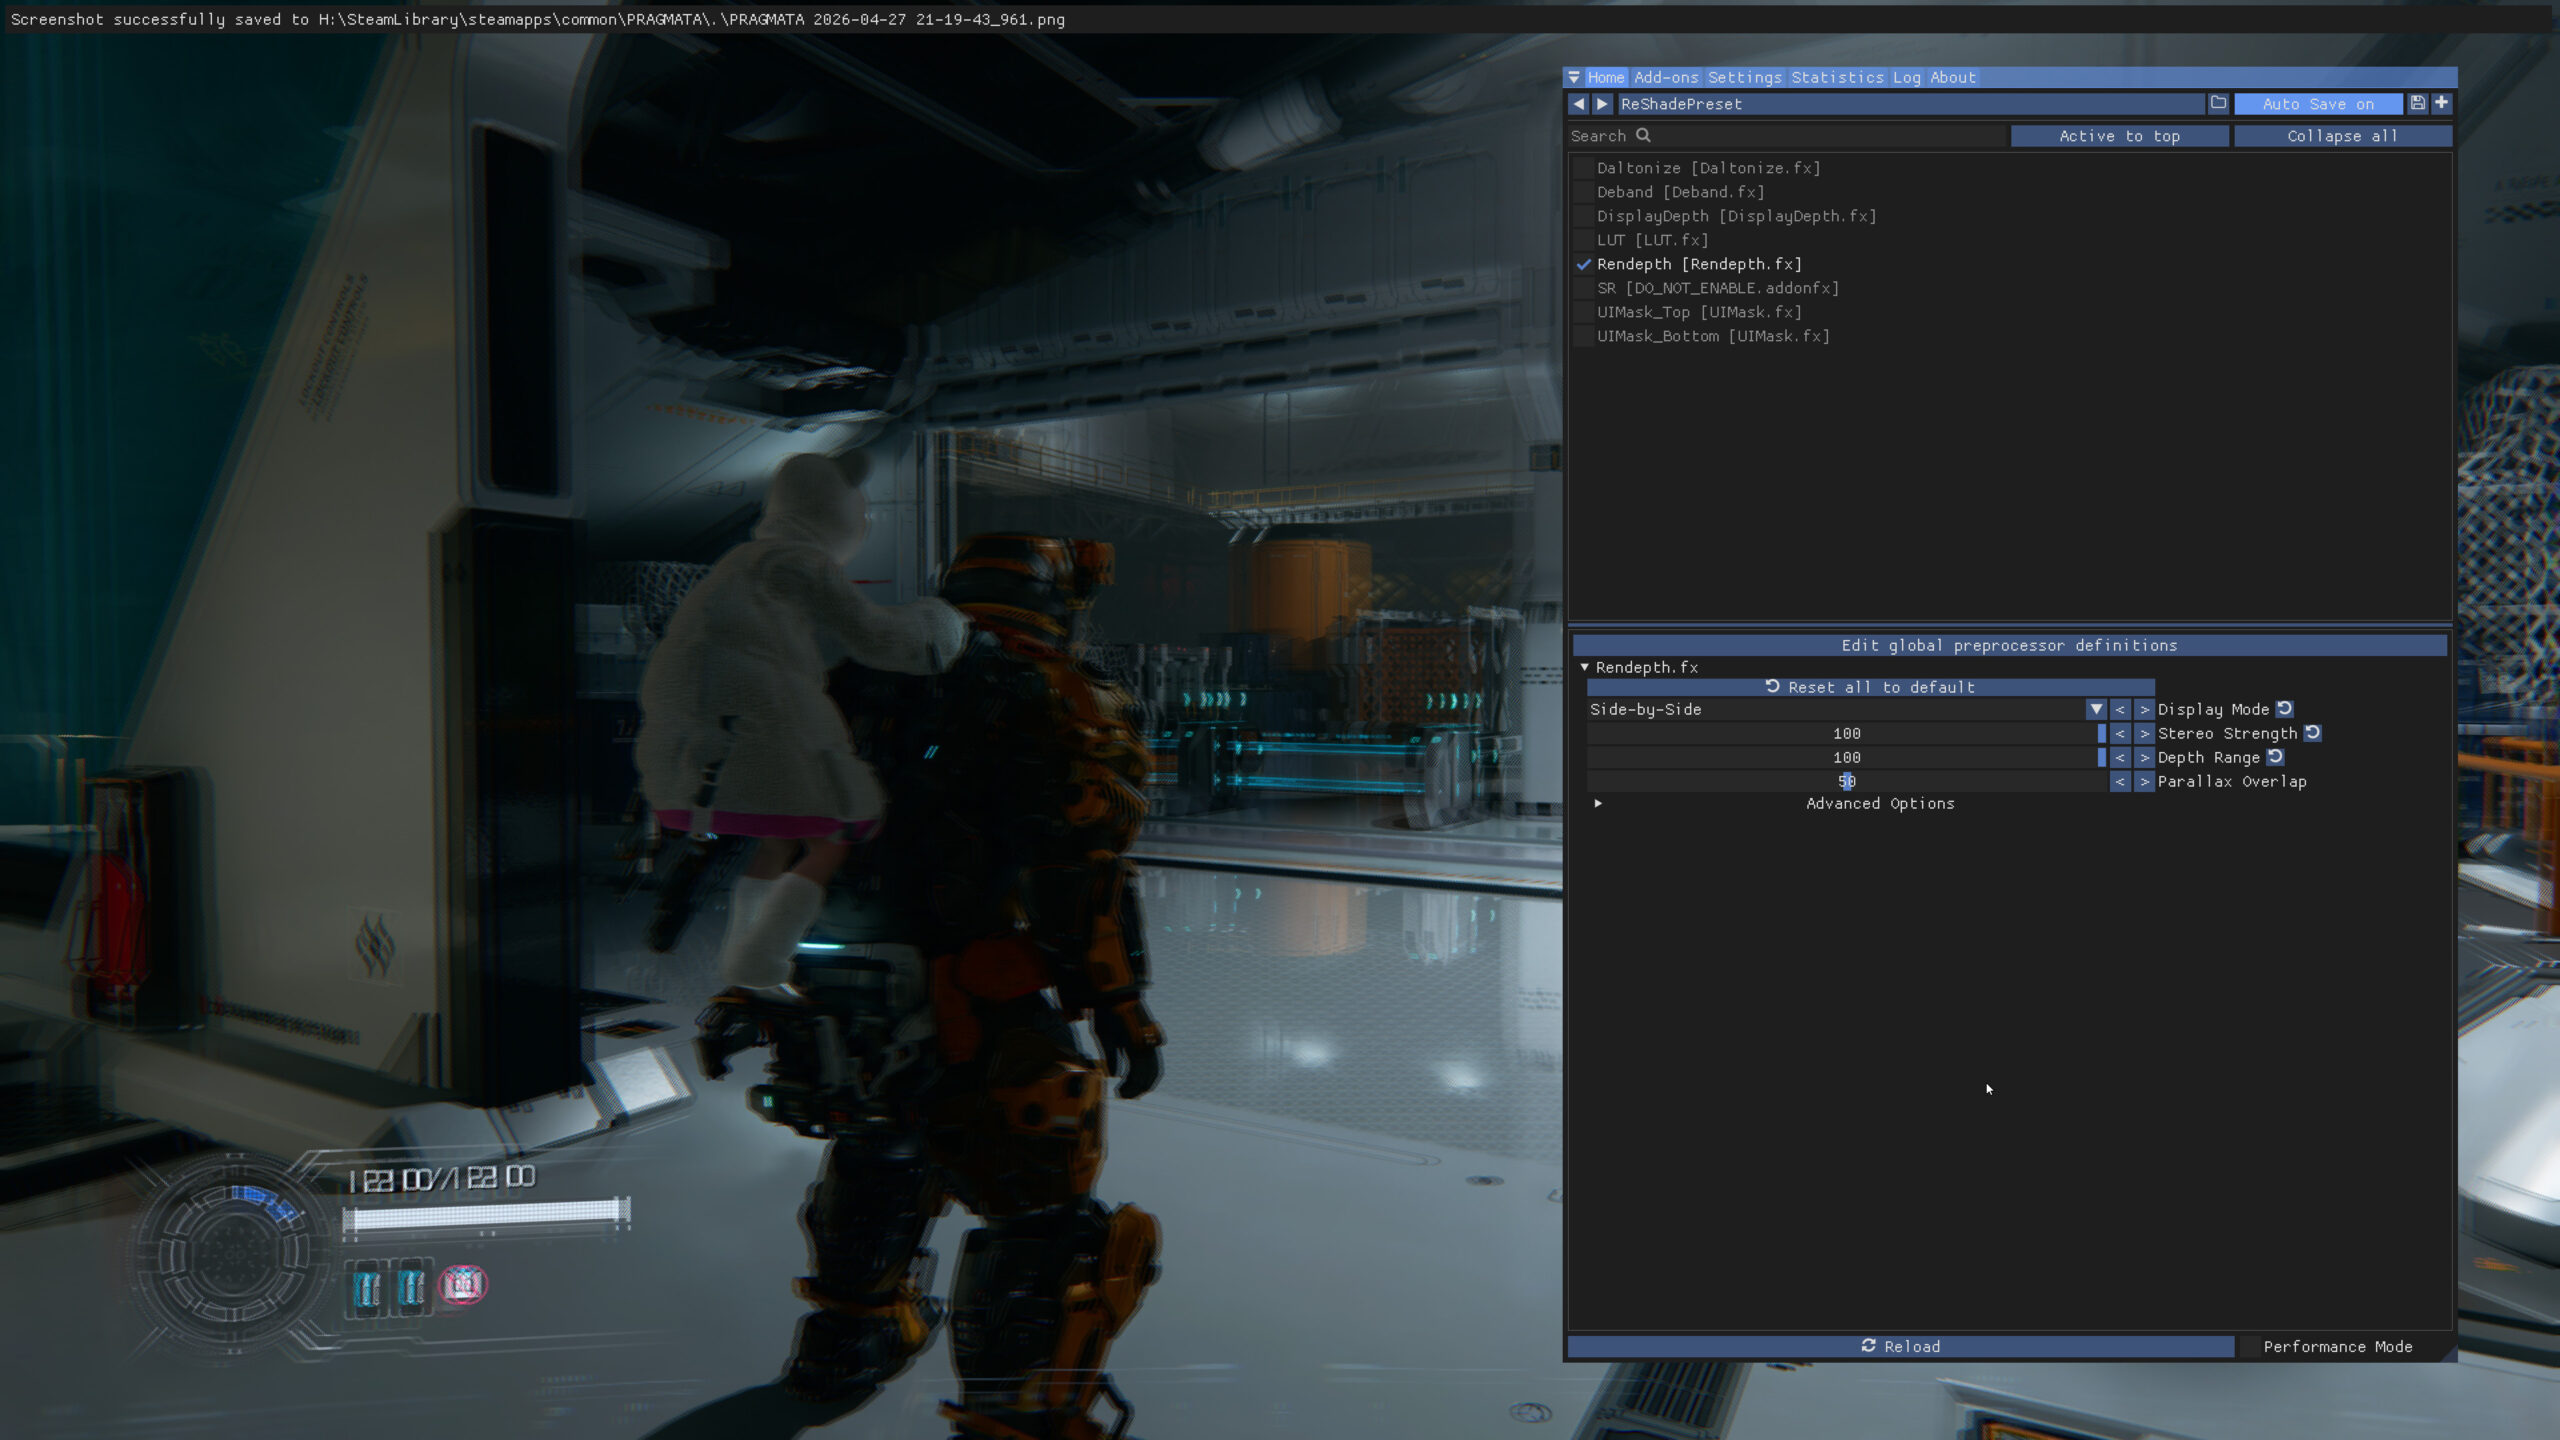The width and height of the screenshot is (2560, 1440).
Task: Click the Reload button
Action: point(1900,1346)
